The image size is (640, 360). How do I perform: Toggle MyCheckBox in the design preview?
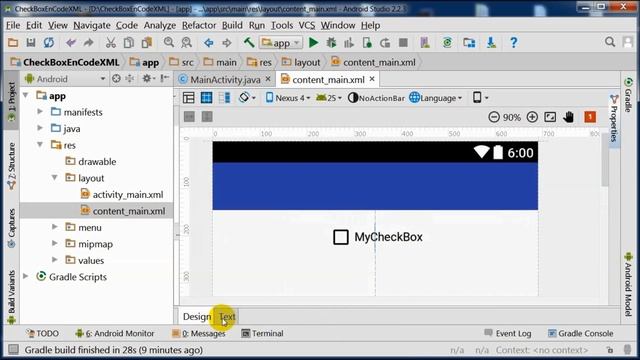click(341, 237)
